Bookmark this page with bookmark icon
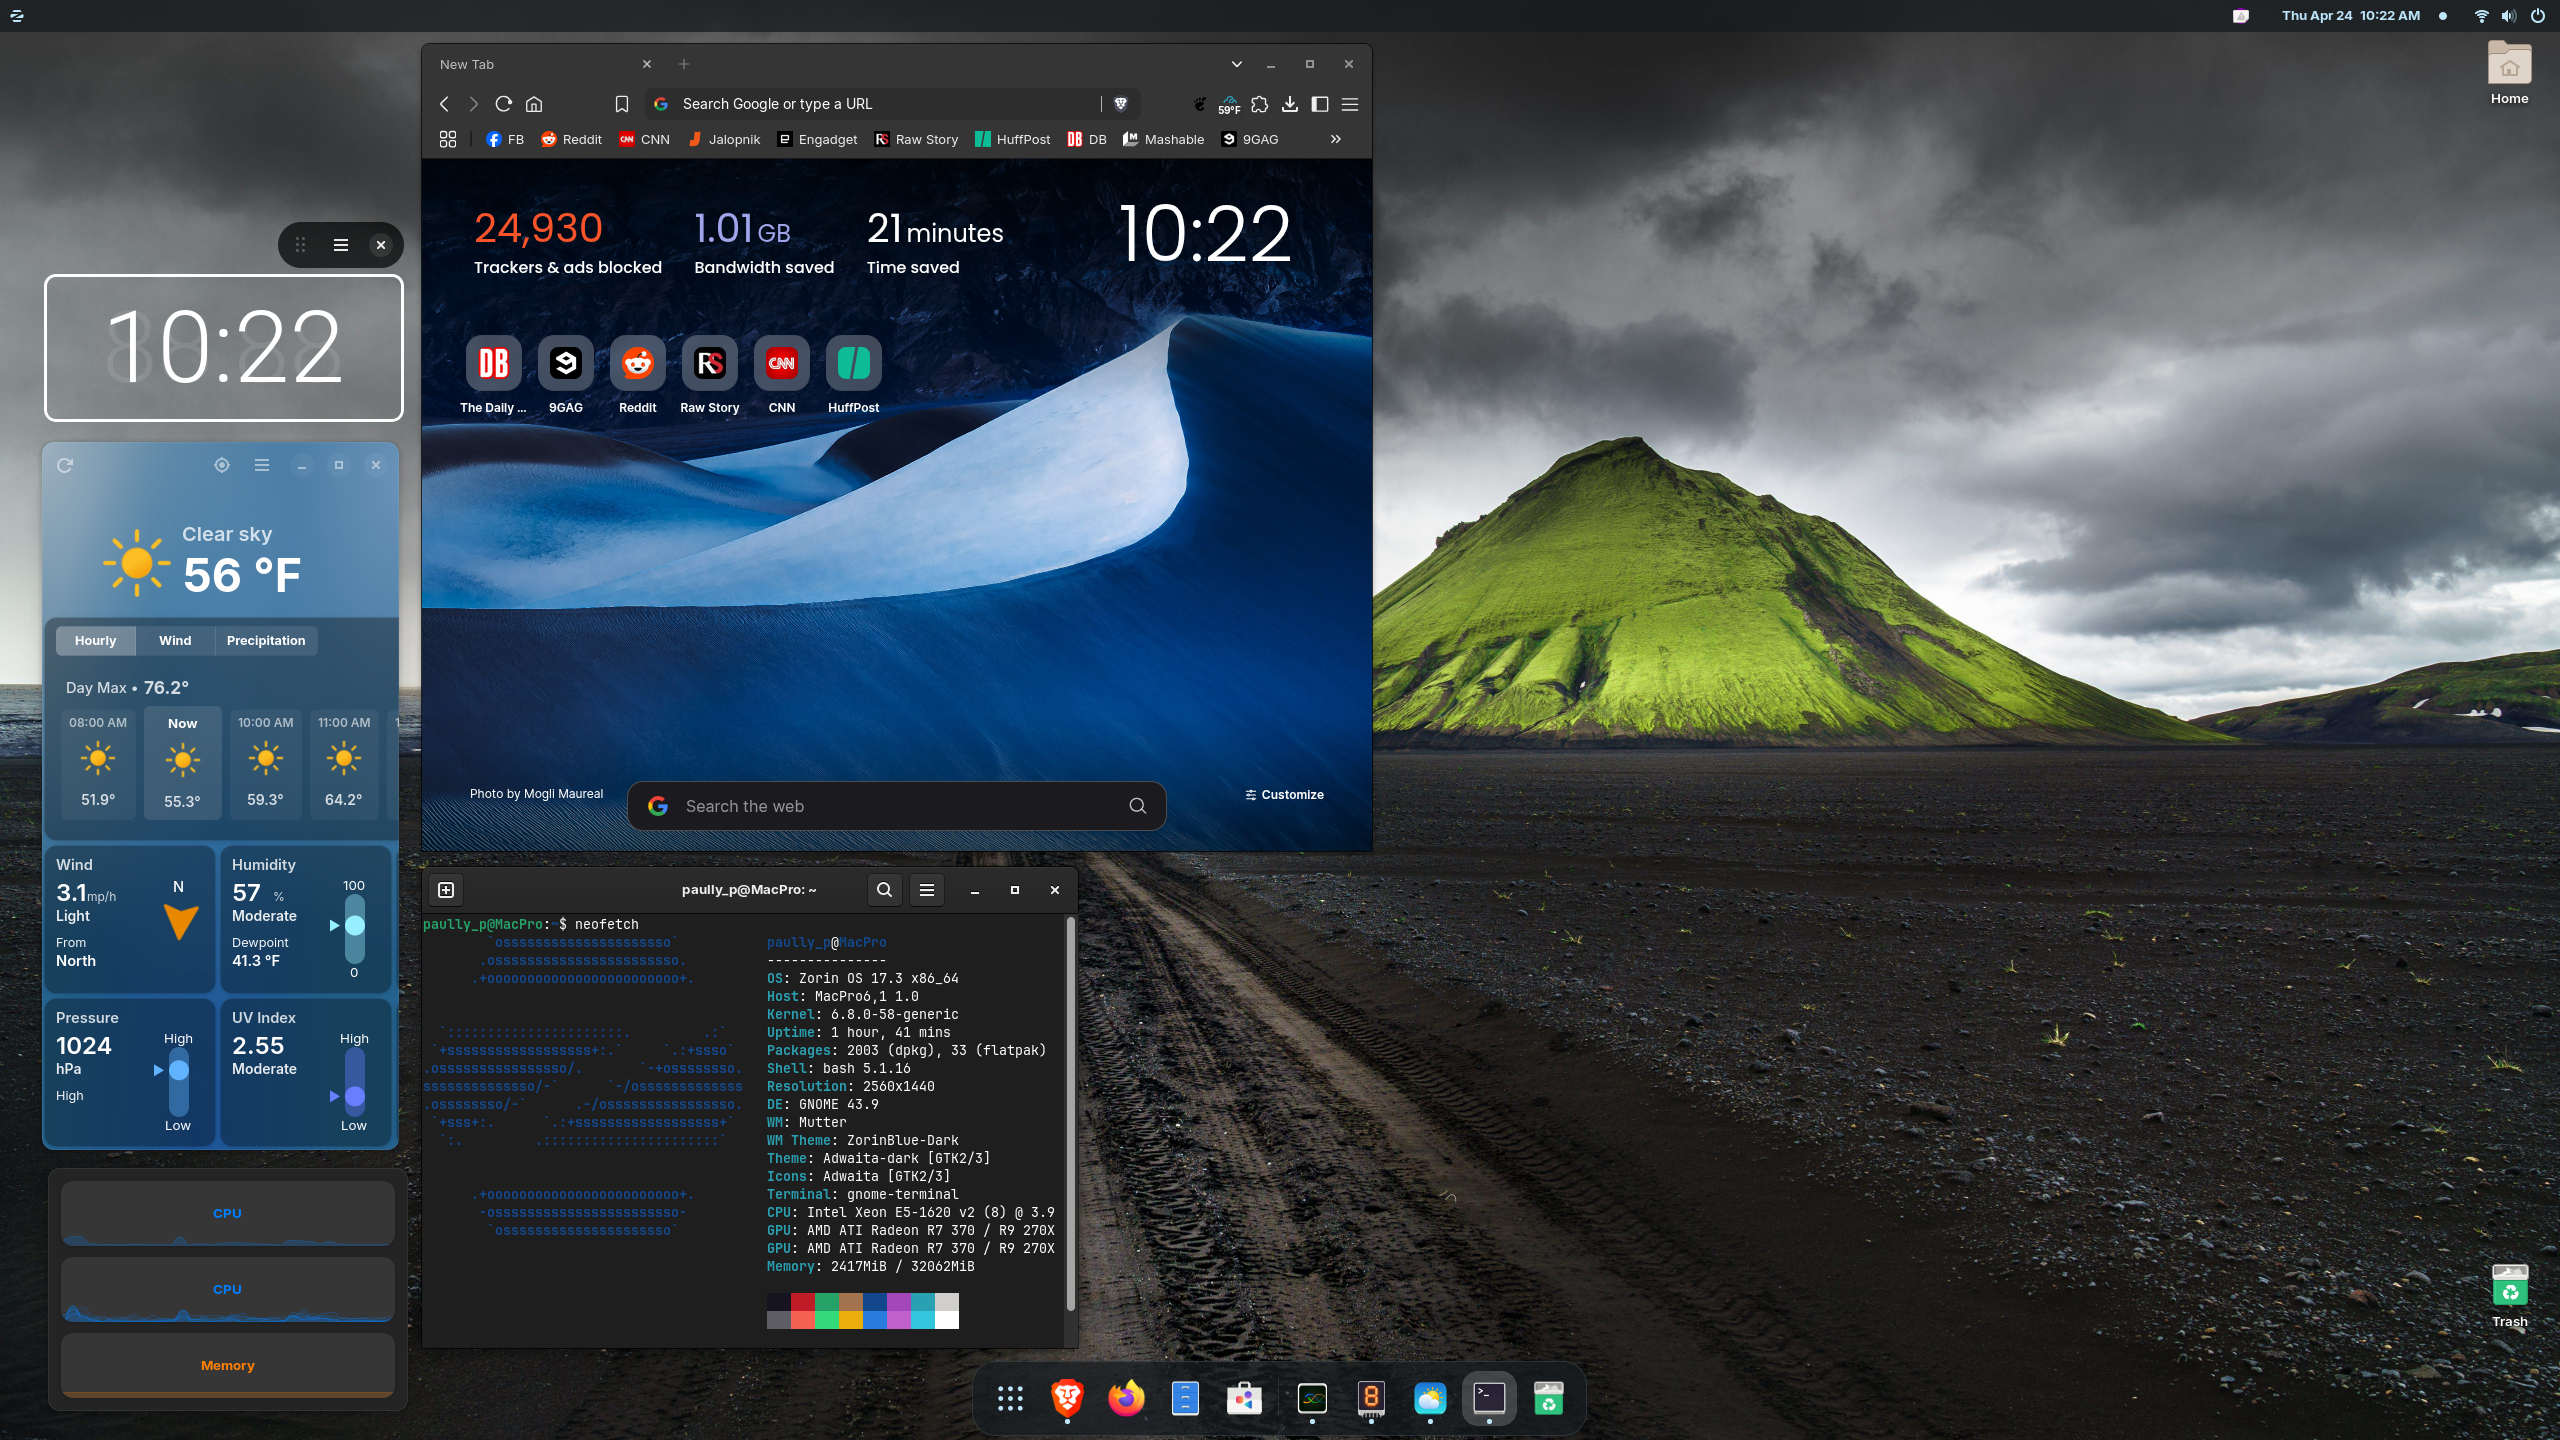This screenshot has width=2560, height=1440. (621, 104)
